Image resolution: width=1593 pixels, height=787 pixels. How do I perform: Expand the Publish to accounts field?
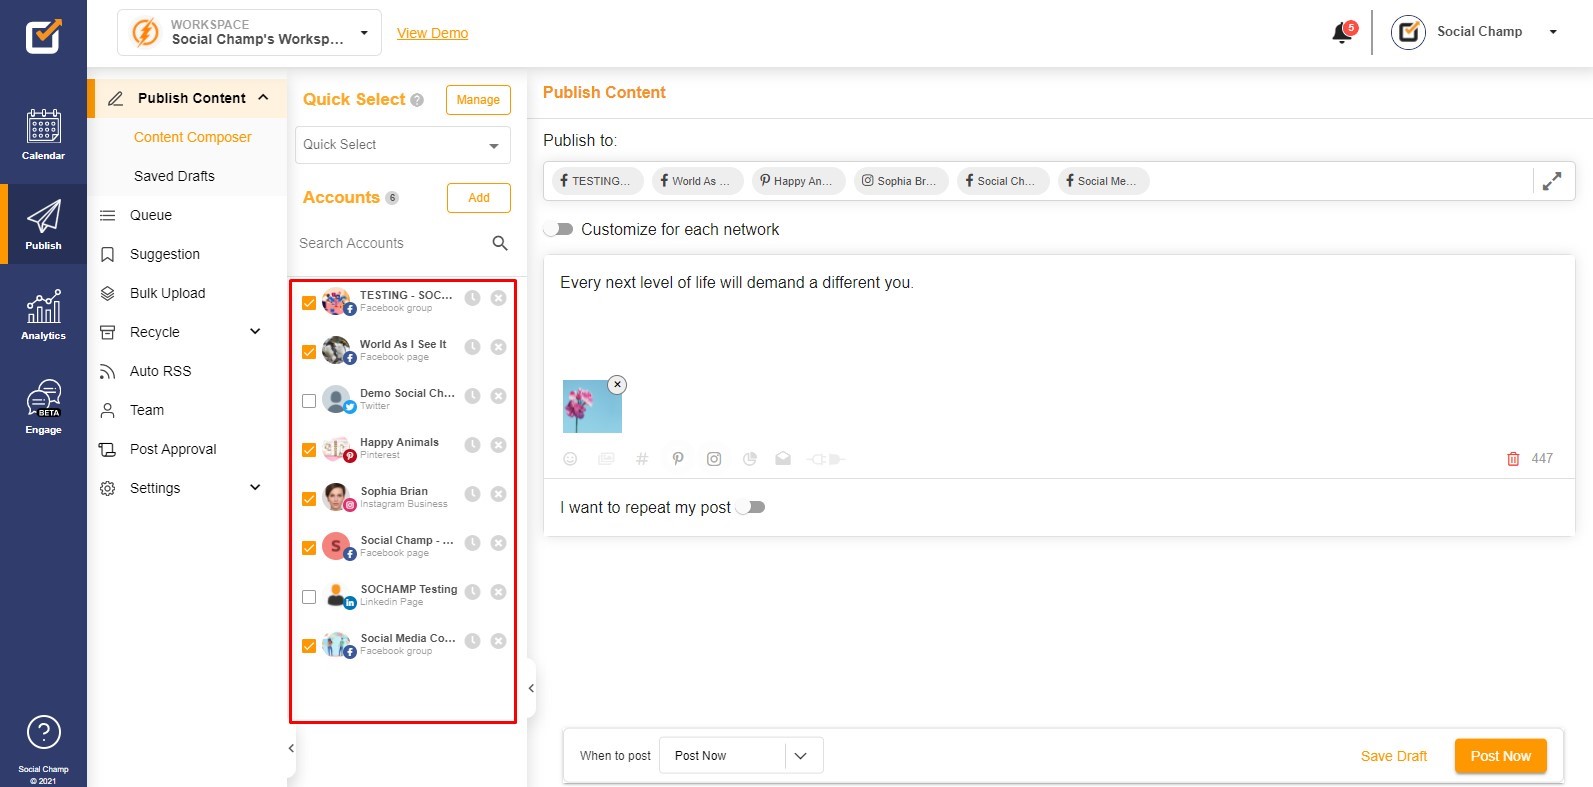click(x=1552, y=181)
